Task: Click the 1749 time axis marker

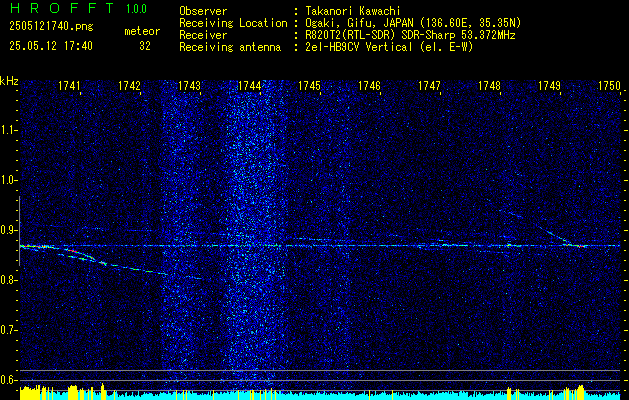Action: click(x=549, y=86)
